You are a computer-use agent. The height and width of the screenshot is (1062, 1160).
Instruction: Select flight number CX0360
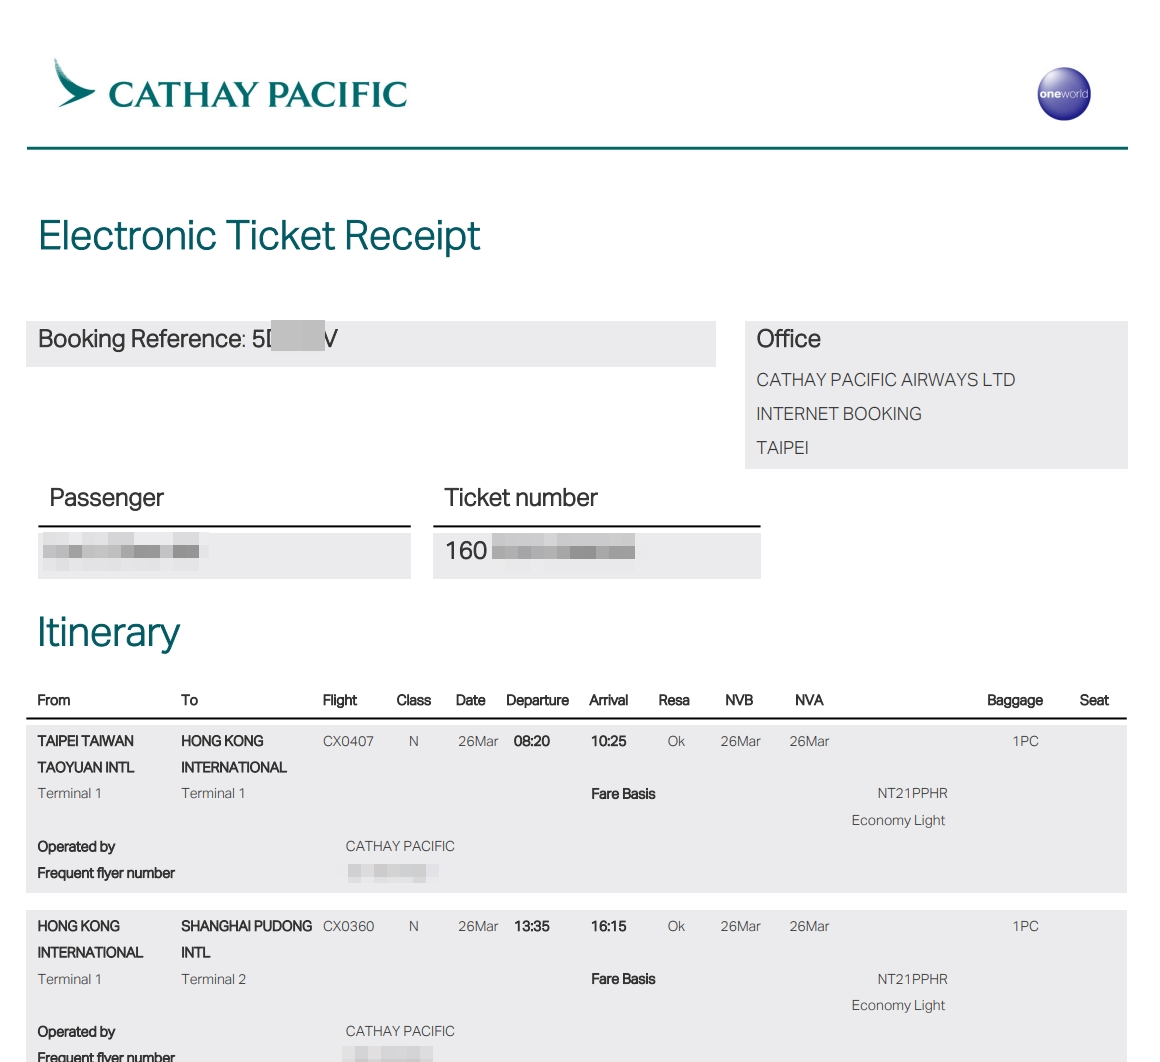point(348,927)
